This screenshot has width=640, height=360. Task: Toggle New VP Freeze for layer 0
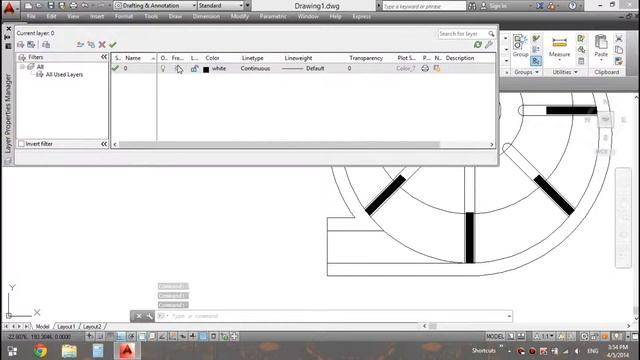[437, 69]
